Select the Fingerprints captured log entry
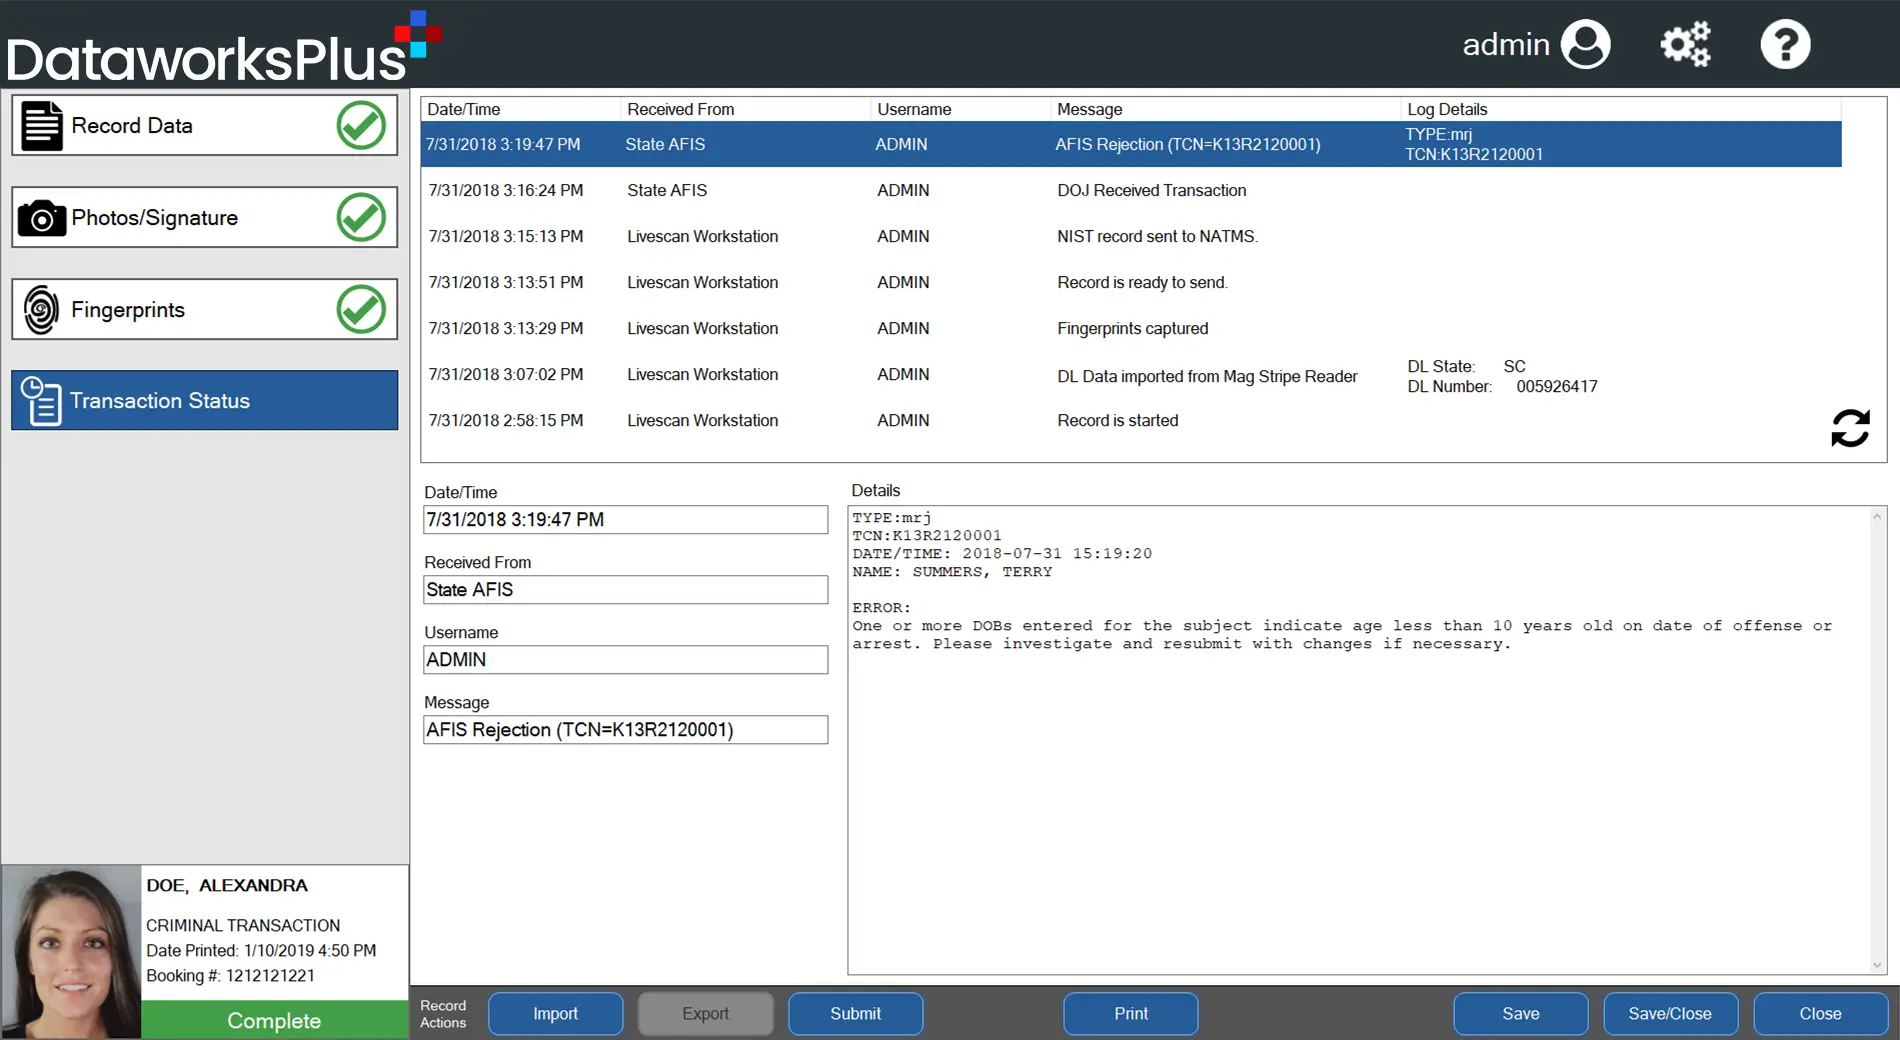Image resolution: width=1900 pixels, height=1040 pixels. [1130, 328]
